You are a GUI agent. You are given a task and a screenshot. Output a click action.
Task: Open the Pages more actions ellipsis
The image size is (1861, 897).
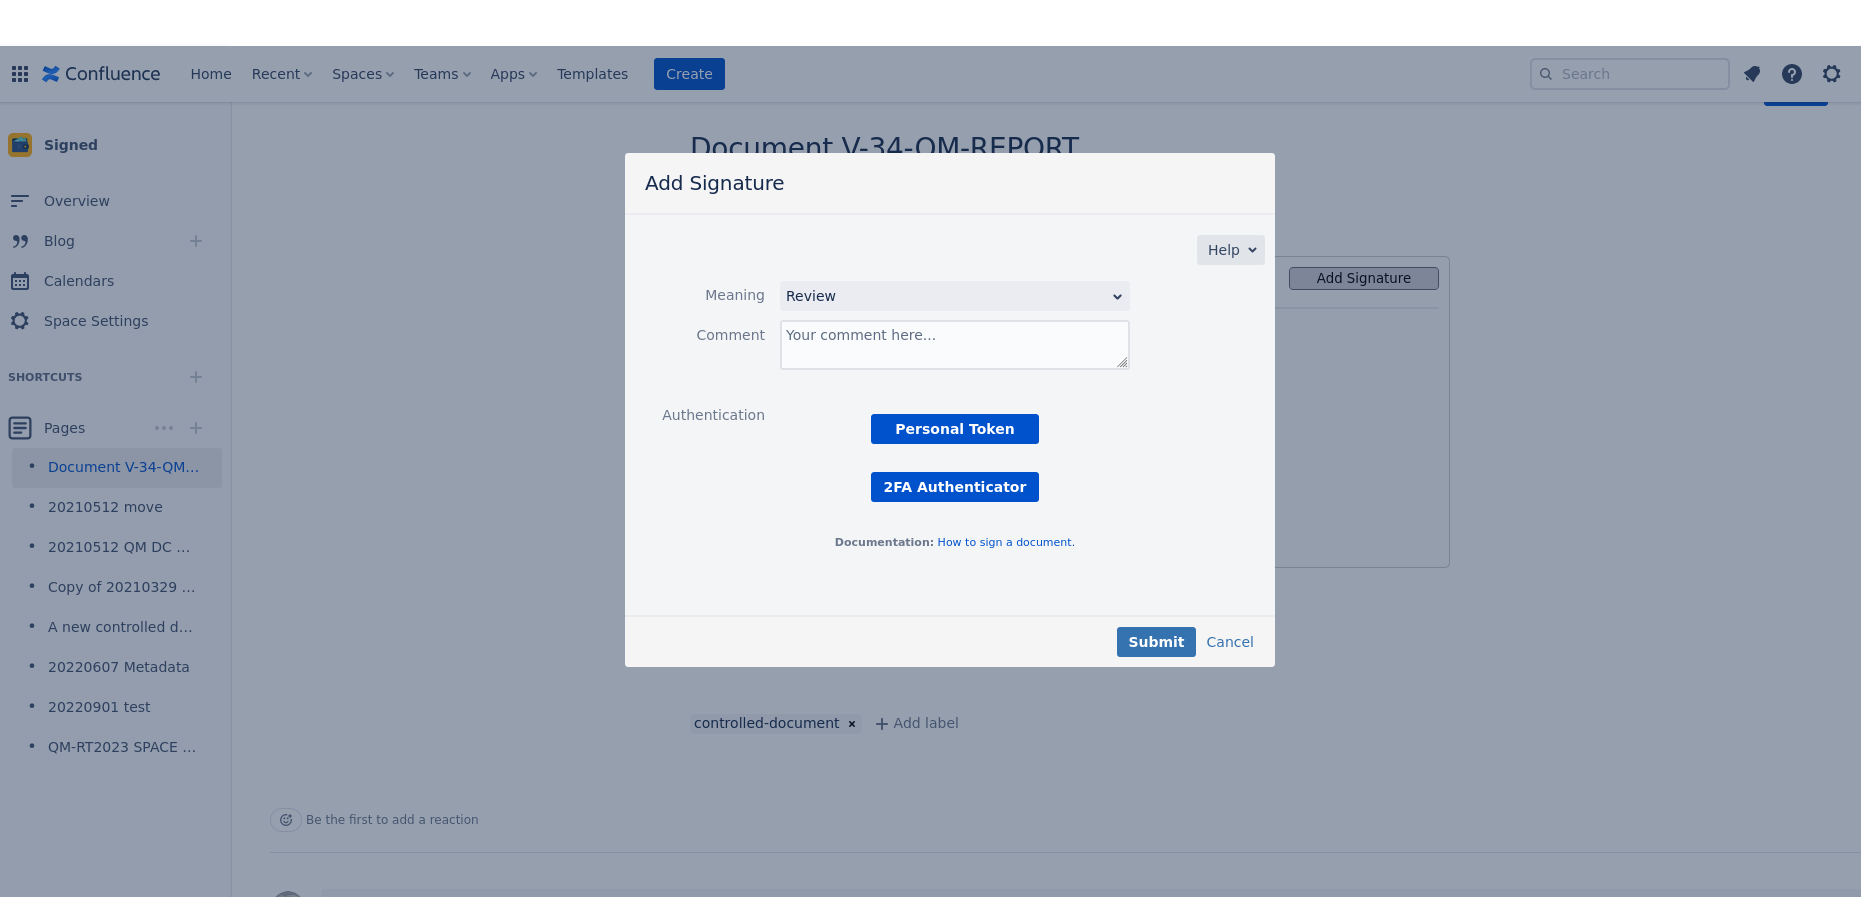[x=164, y=428]
